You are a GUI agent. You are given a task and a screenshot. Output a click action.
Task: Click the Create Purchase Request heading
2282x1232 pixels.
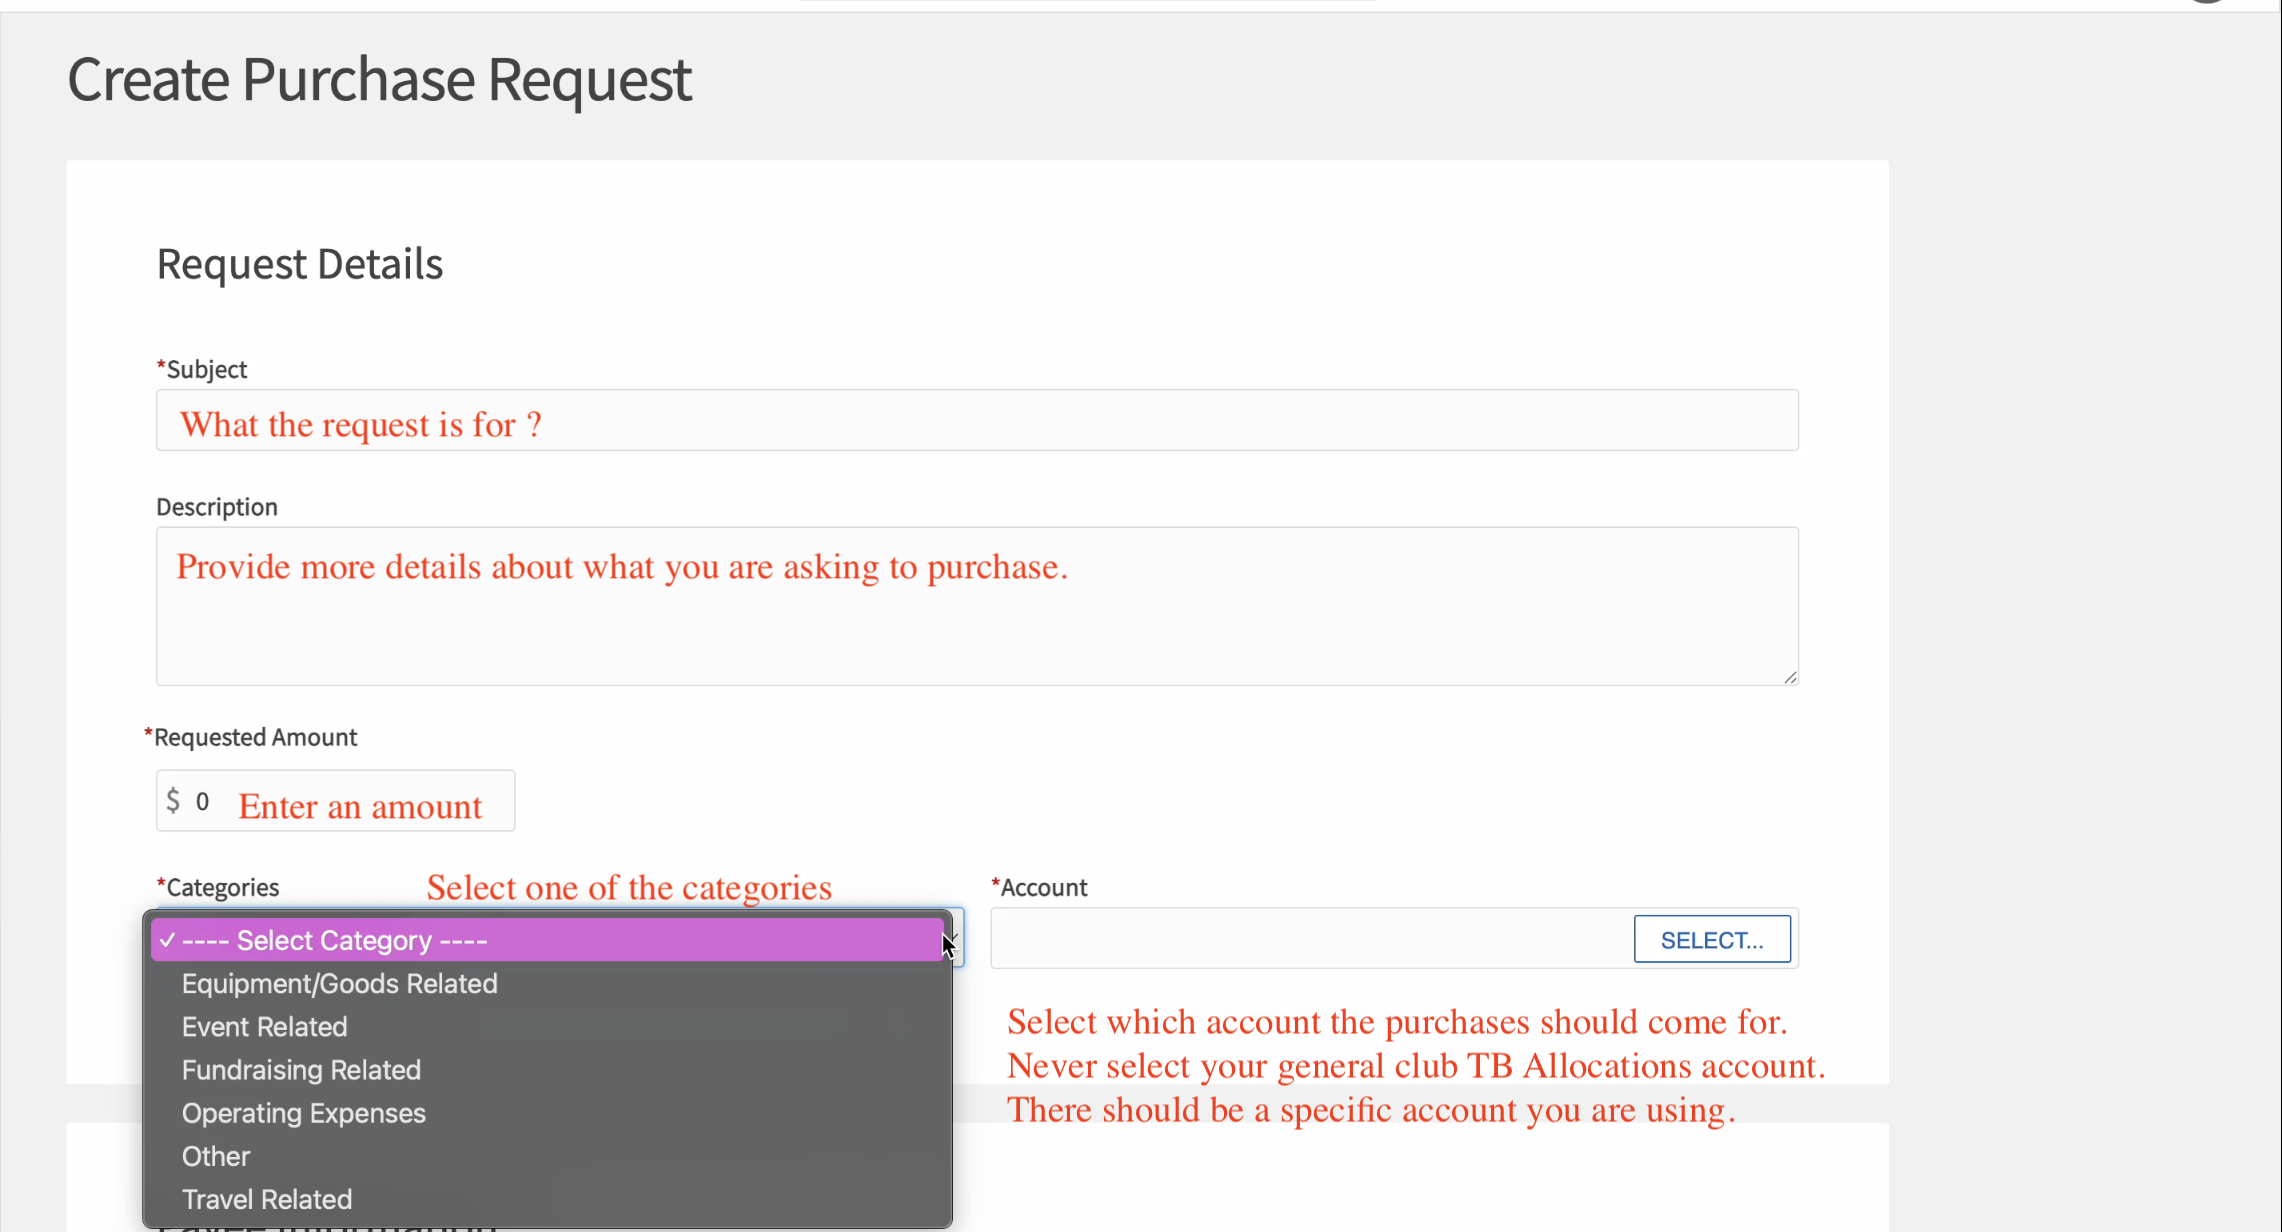tap(379, 80)
